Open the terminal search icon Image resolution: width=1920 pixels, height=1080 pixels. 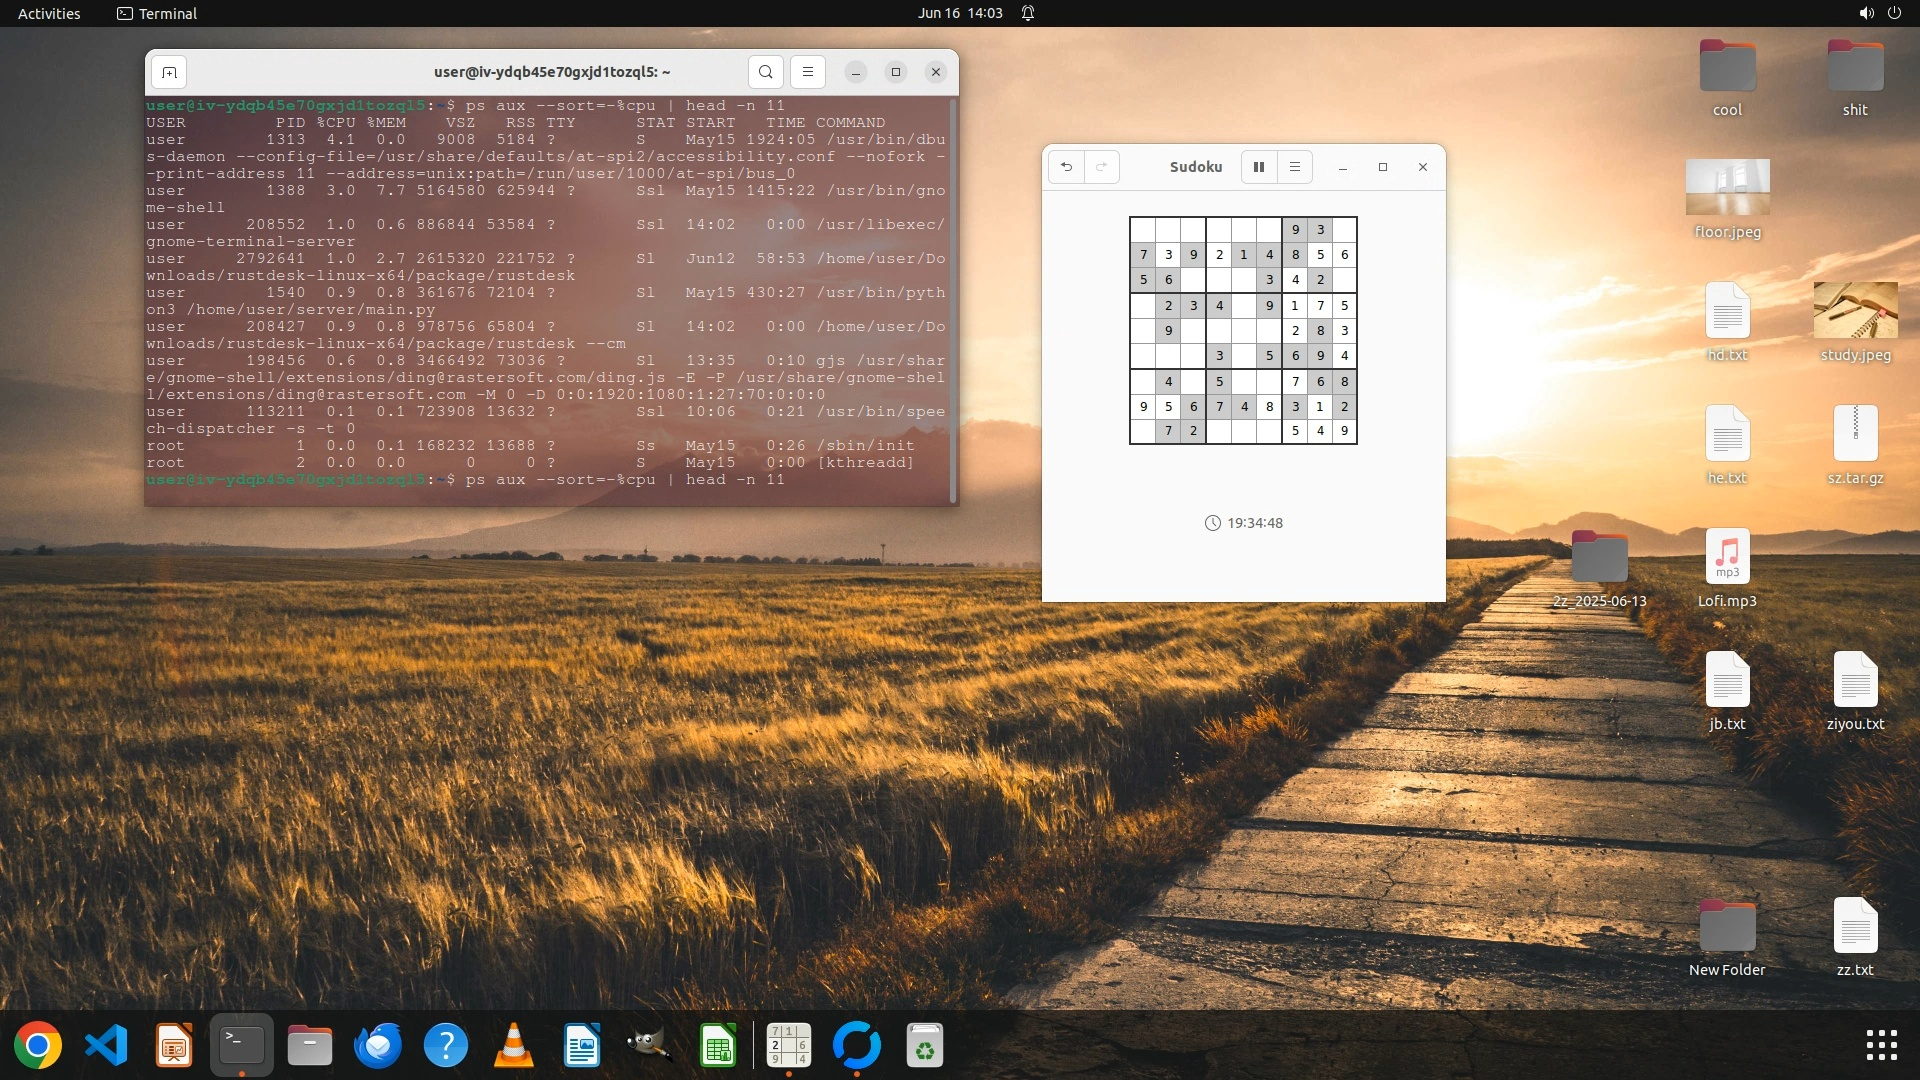tap(765, 72)
